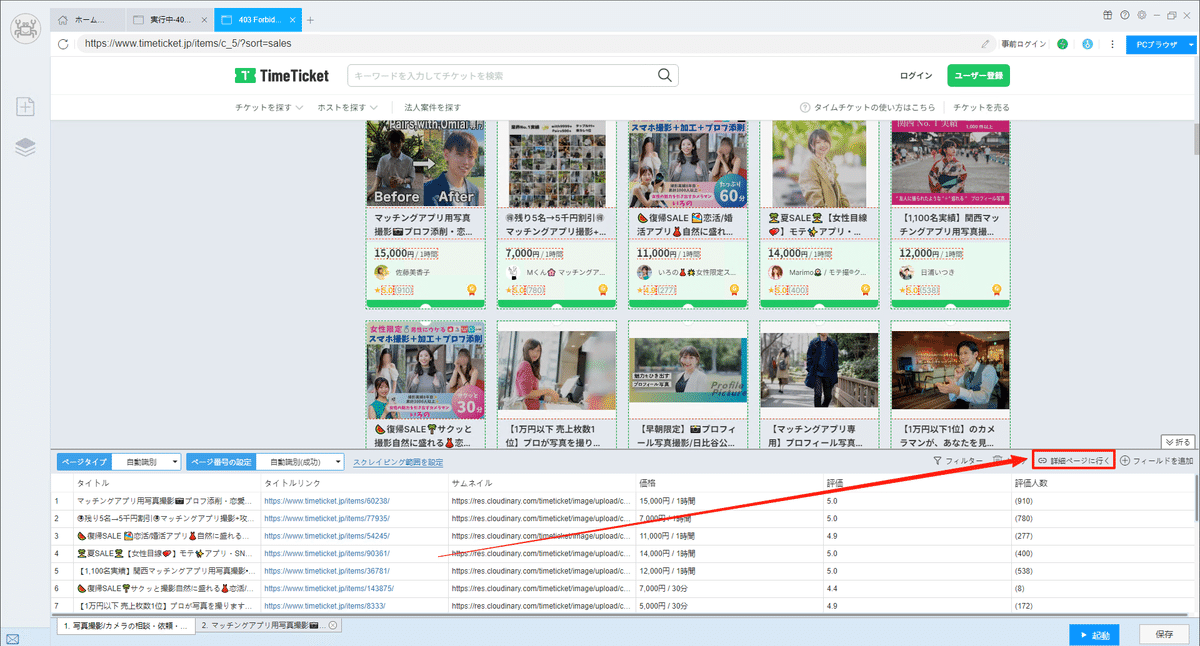Image resolution: width=1200 pixels, height=646 pixels.
Task: Switch to the 実行中 tab
Action: click(x=170, y=19)
